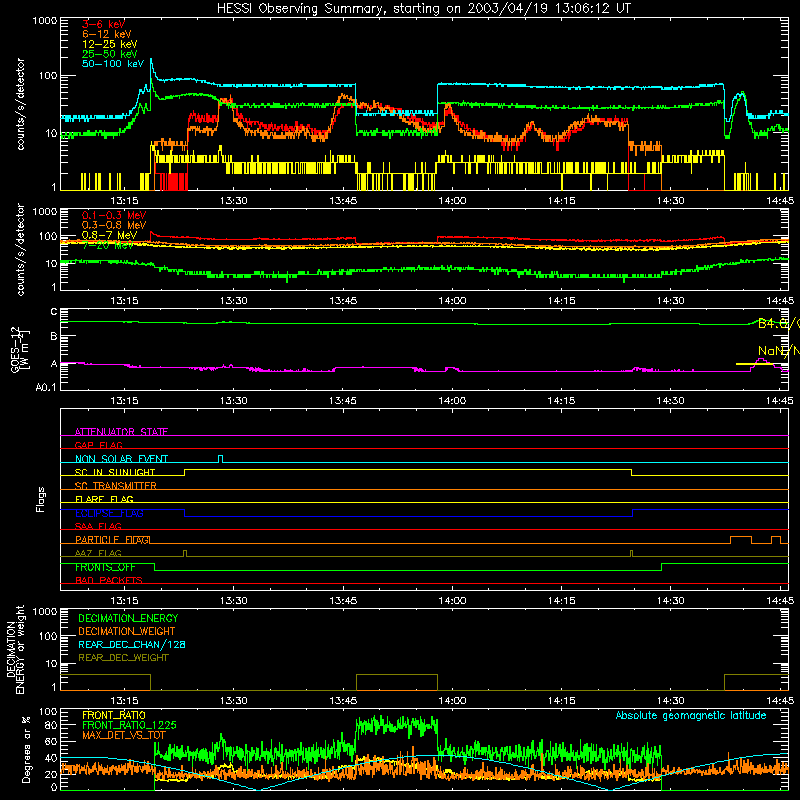Click the Absolute geomagnetic latitude label

click(691, 715)
